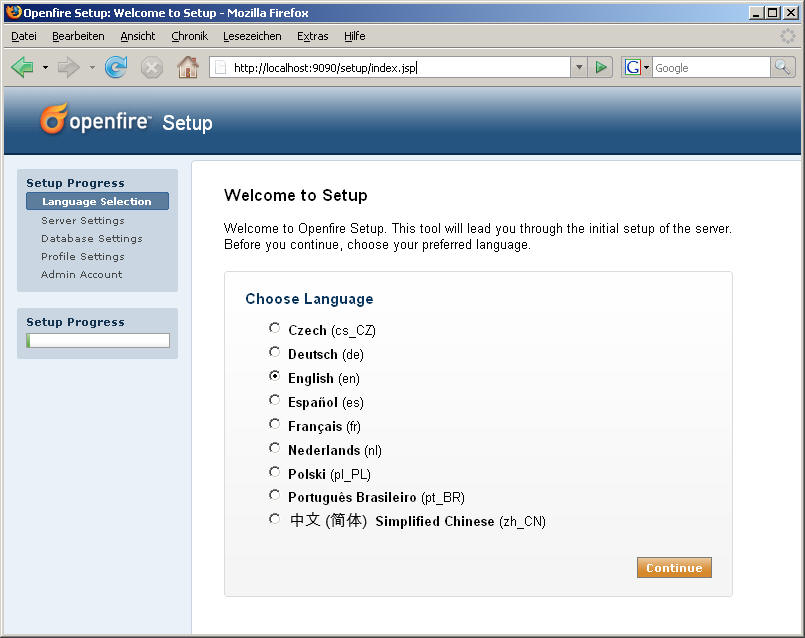Click the search magnifier icon
The height and width of the screenshot is (638, 805).
(x=783, y=68)
